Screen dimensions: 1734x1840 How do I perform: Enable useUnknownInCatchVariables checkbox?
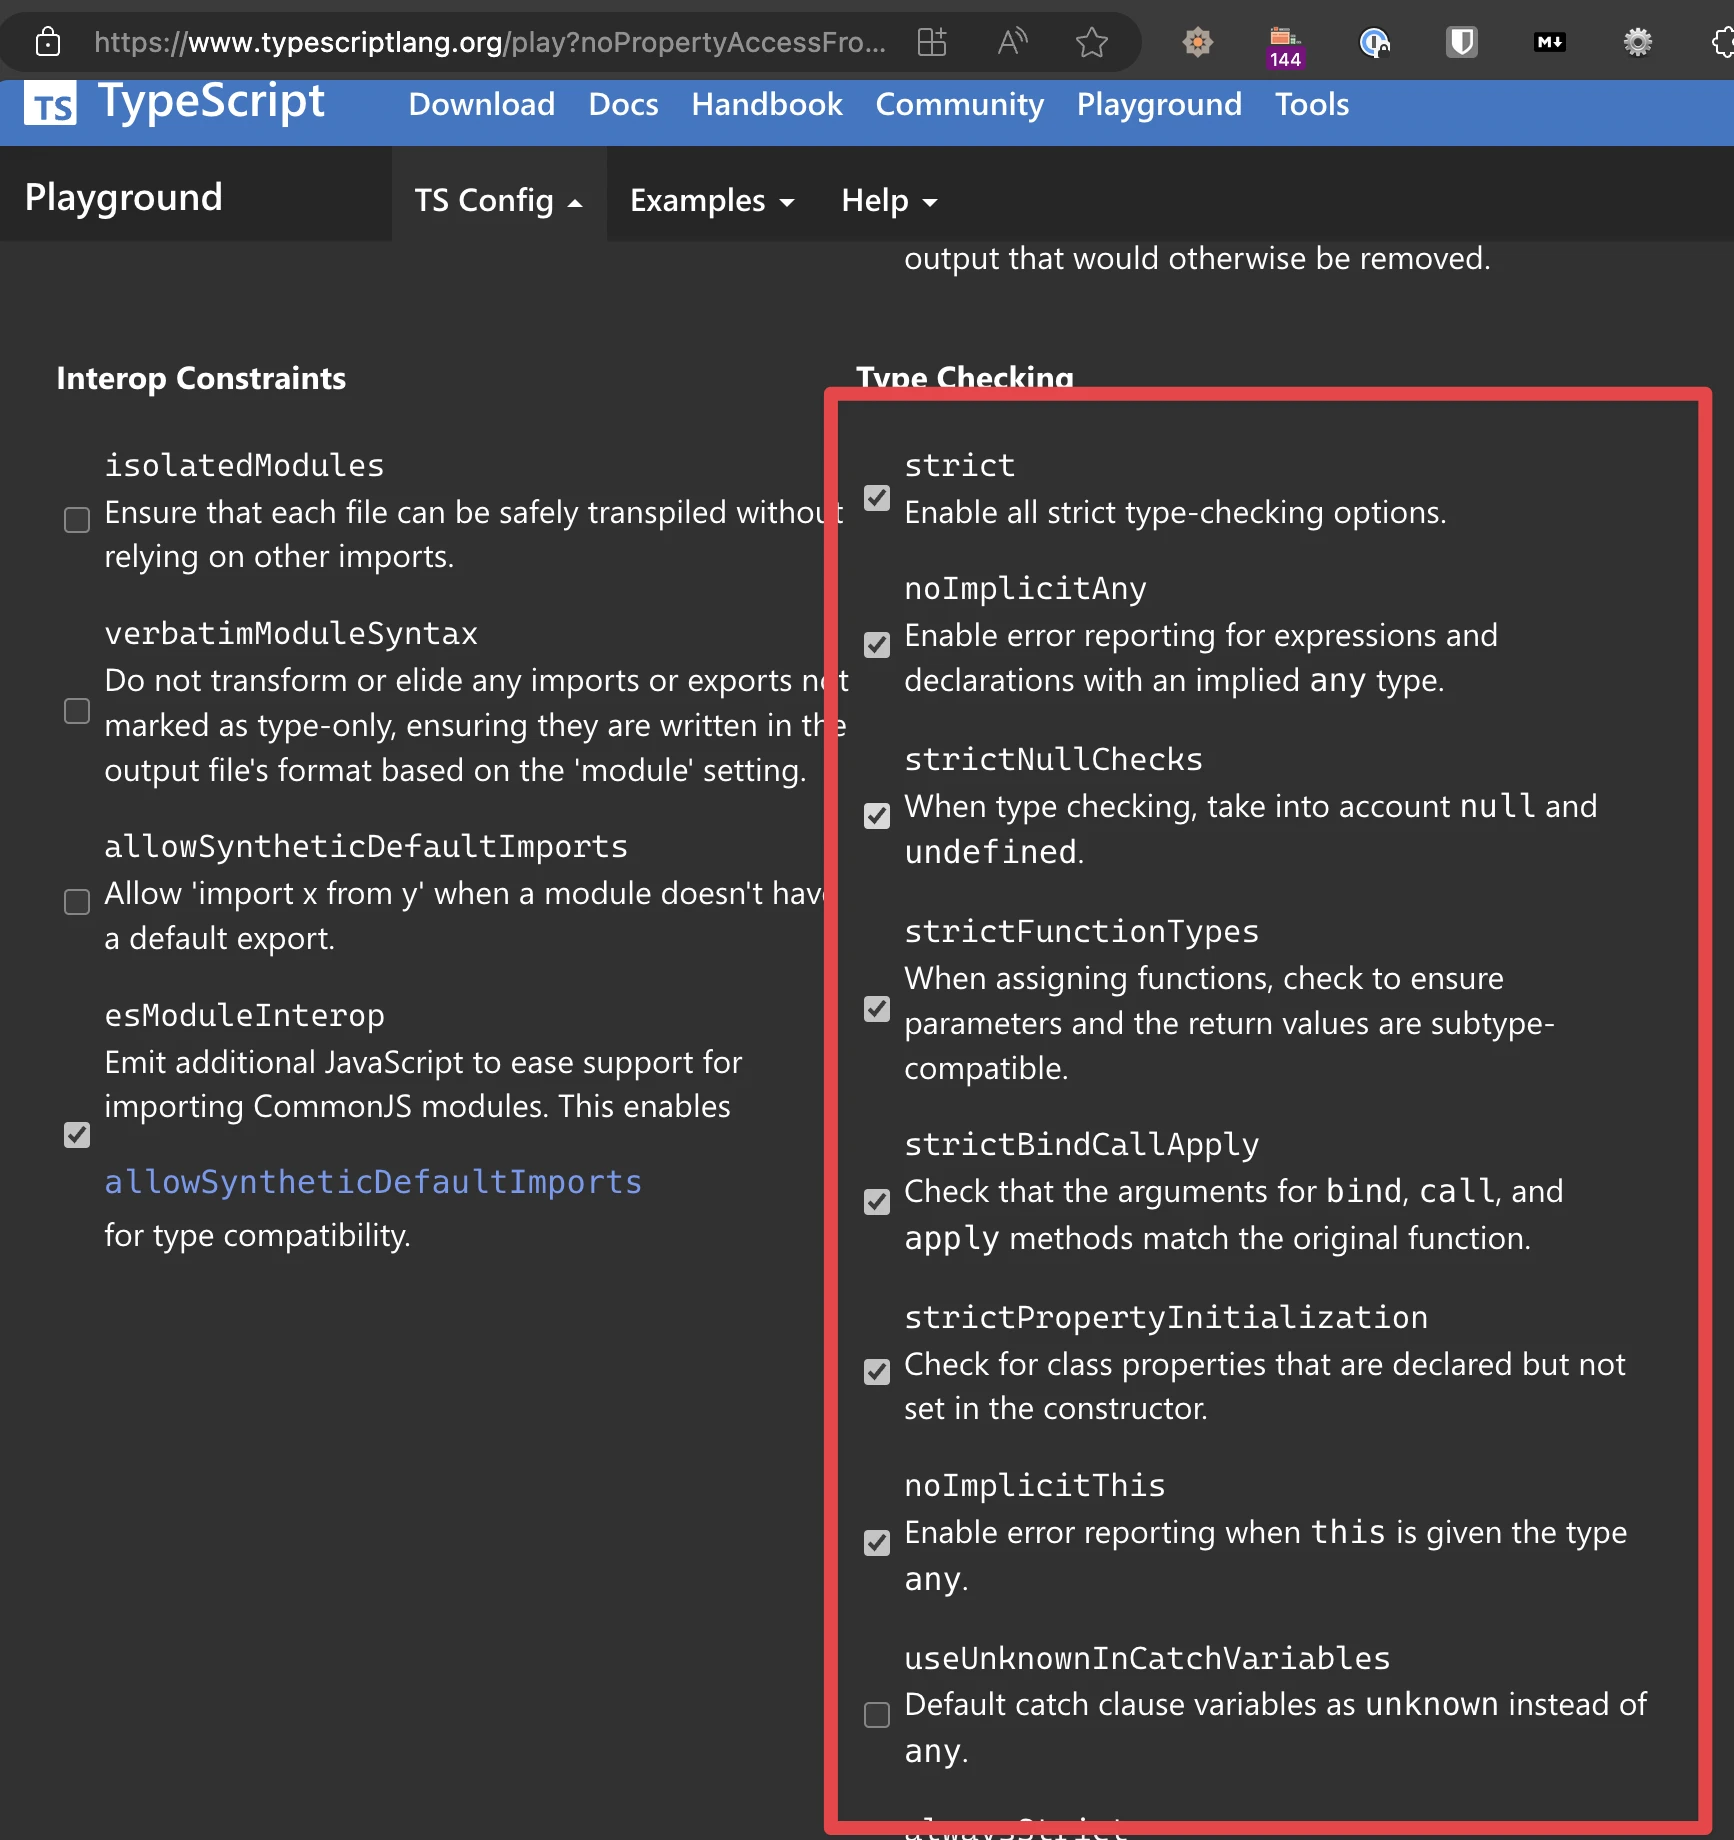tap(877, 1715)
